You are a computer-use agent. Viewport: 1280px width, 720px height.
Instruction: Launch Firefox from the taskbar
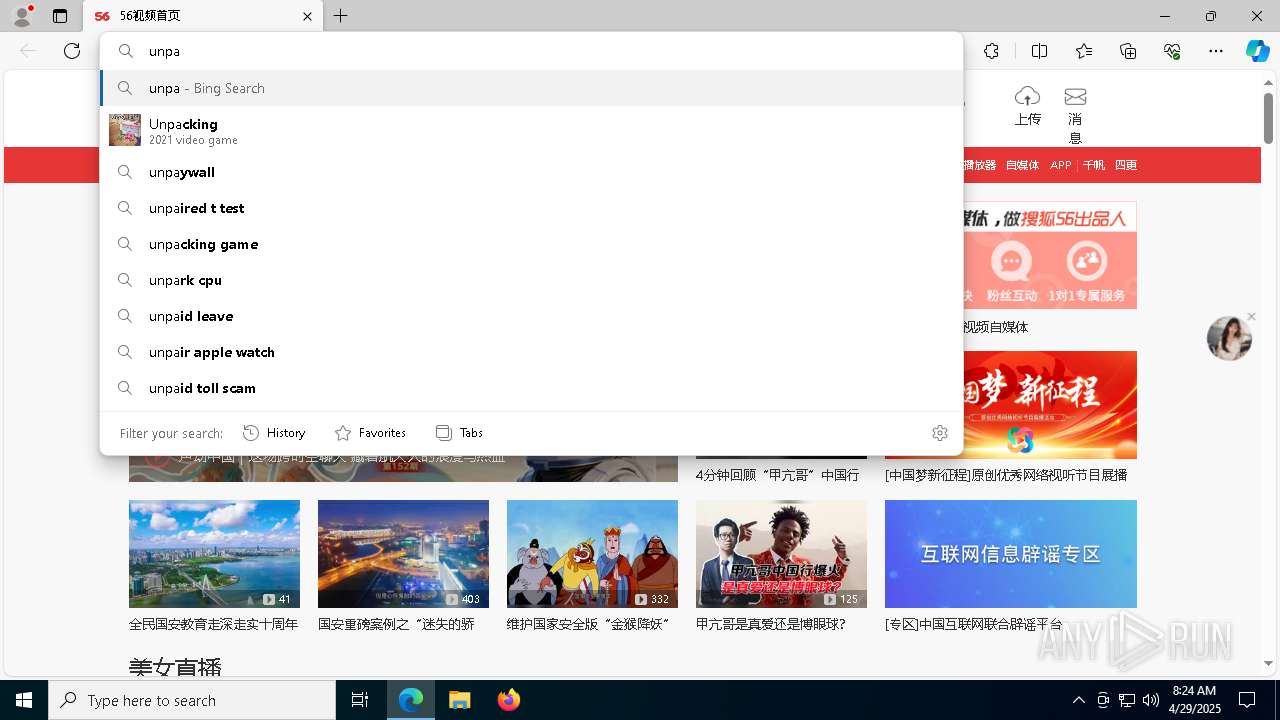click(509, 700)
